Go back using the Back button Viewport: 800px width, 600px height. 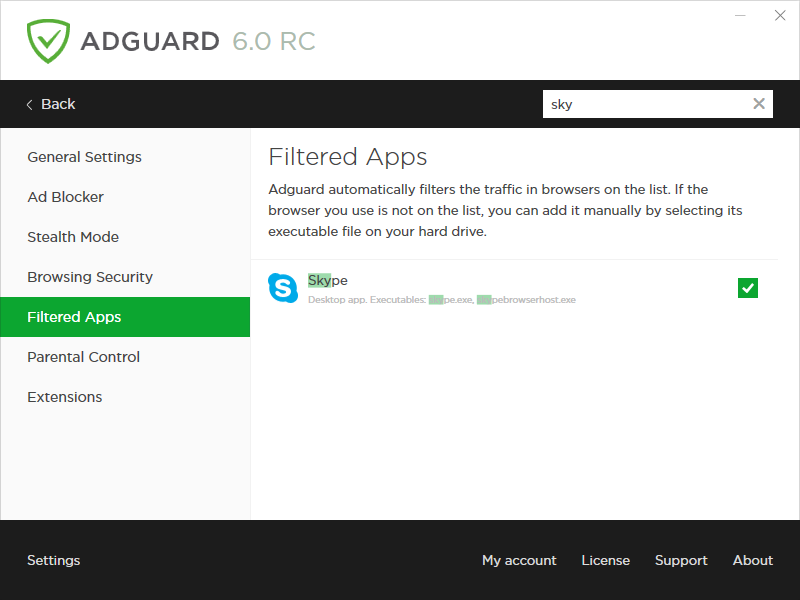(x=51, y=104)
